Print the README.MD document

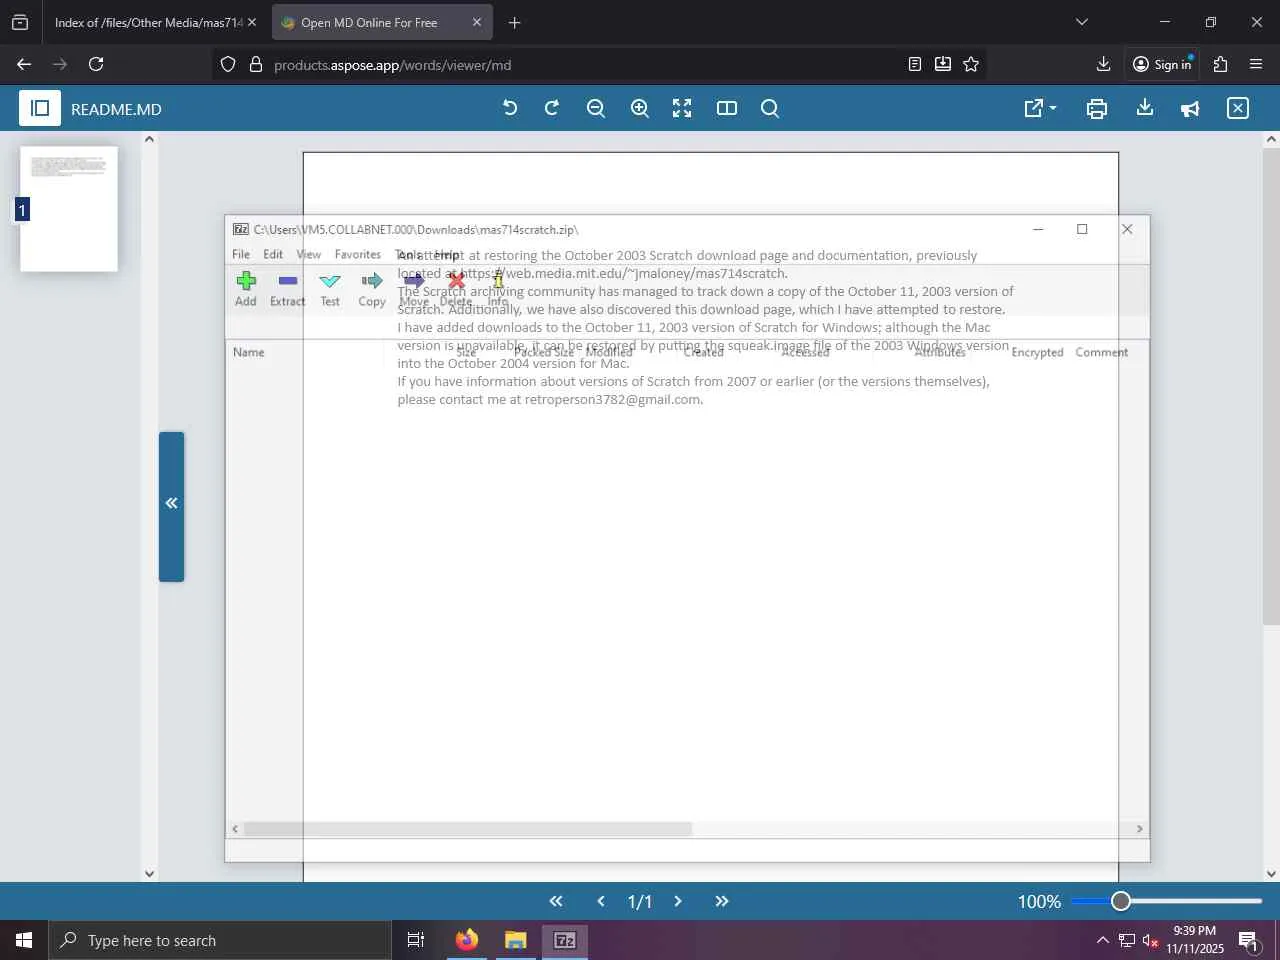1097,108
